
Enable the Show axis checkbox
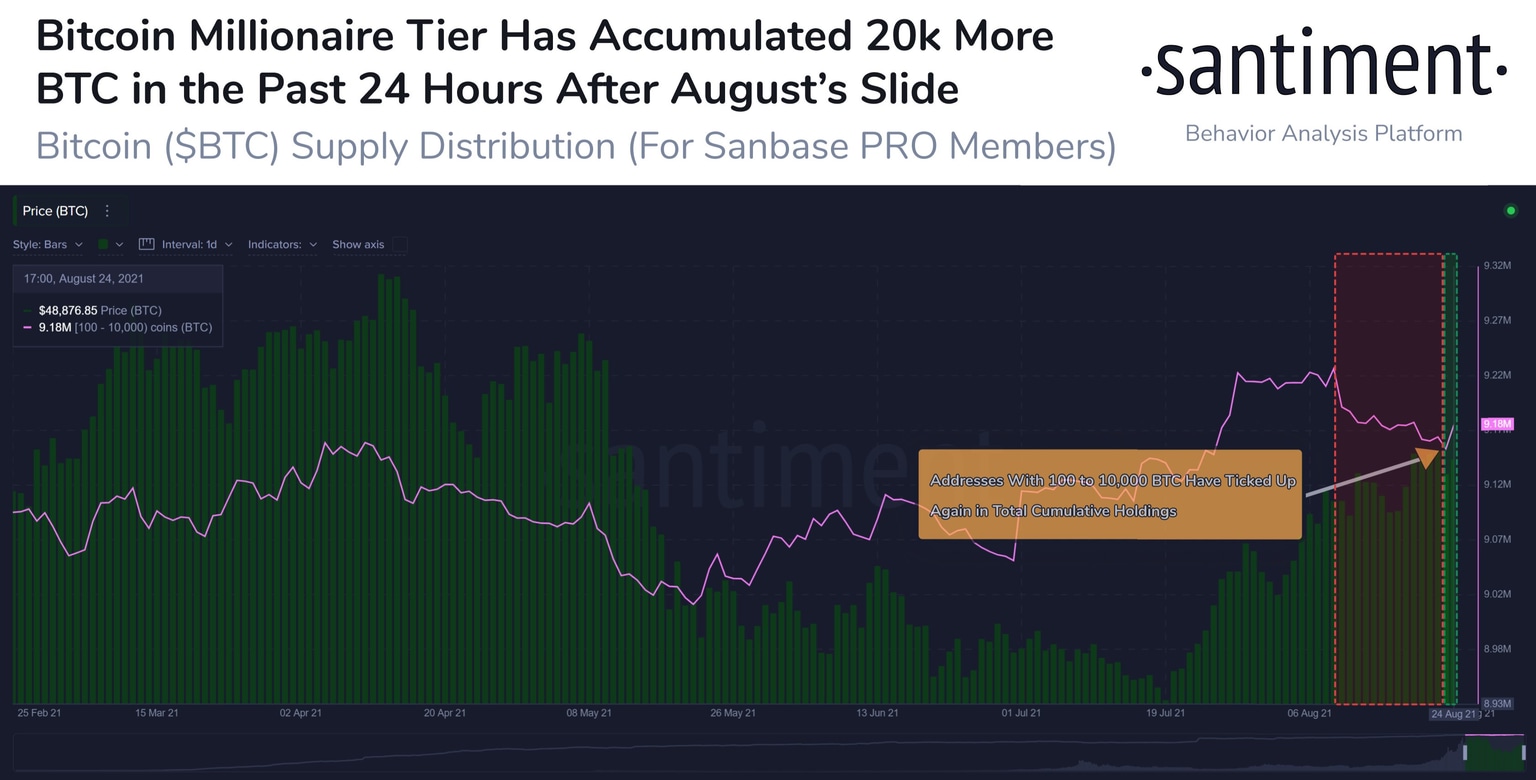pos(400,244)
